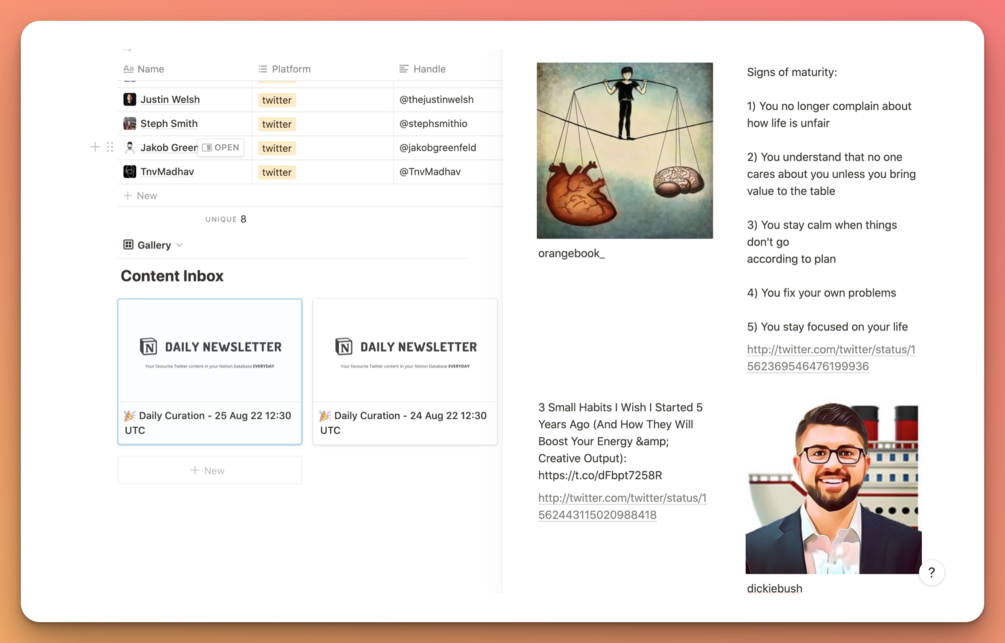Click party emoji on 25 Aug curation

129,415
